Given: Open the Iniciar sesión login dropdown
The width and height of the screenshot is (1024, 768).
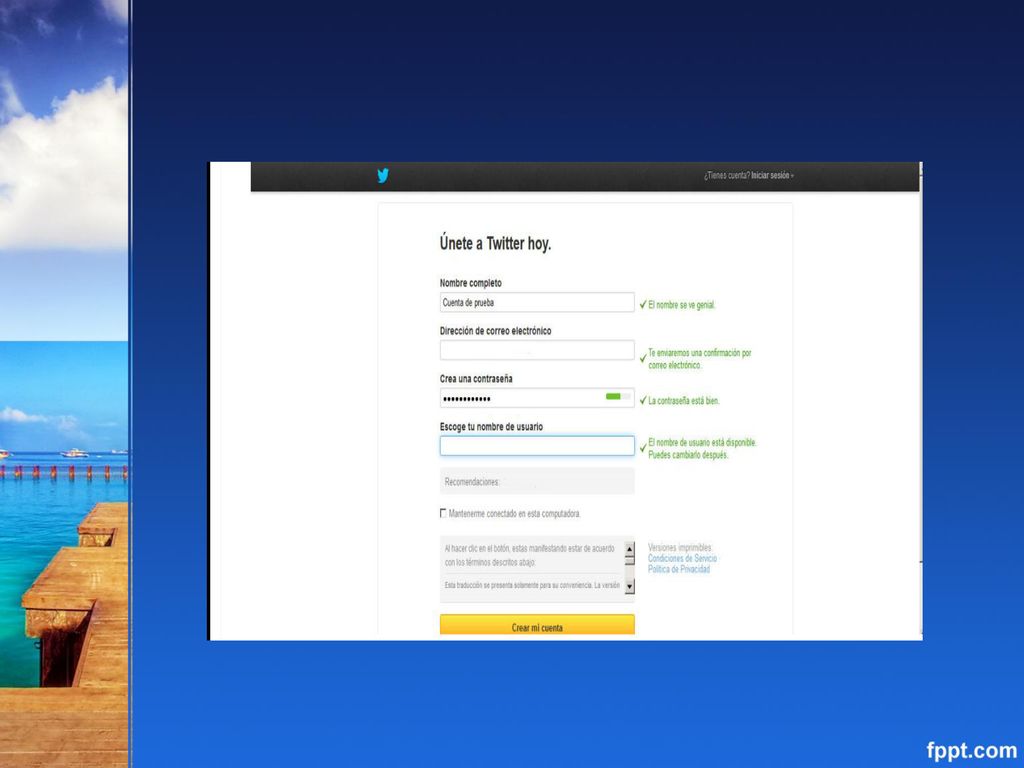Looking at the screenshot, I should (772, 175).
